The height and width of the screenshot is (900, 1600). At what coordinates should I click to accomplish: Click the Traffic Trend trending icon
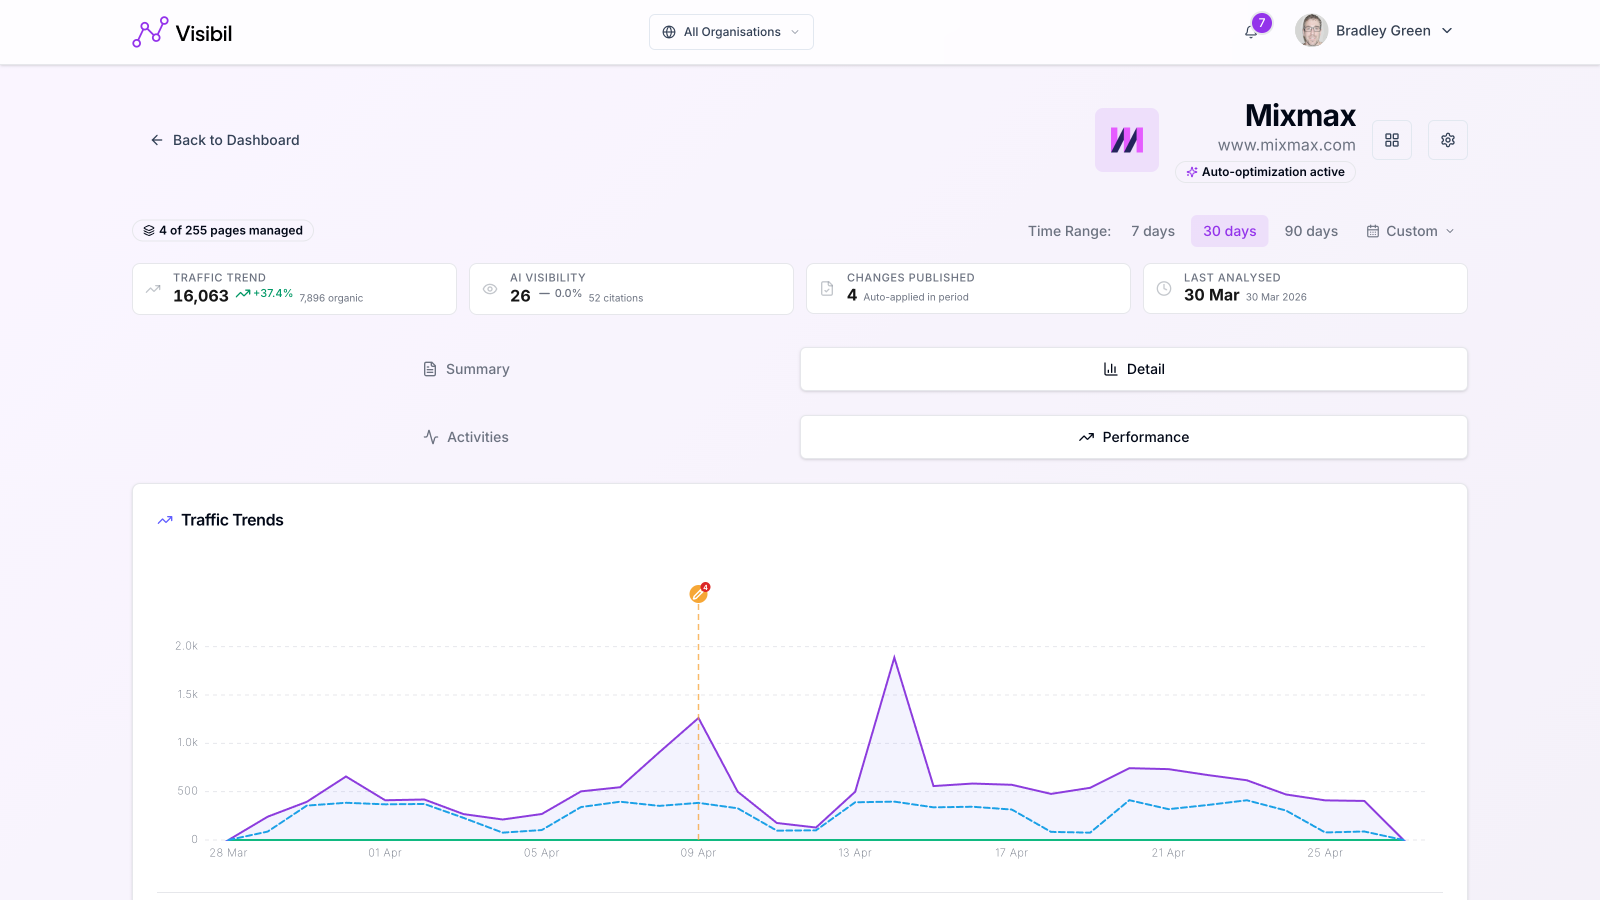click(153, 289)
